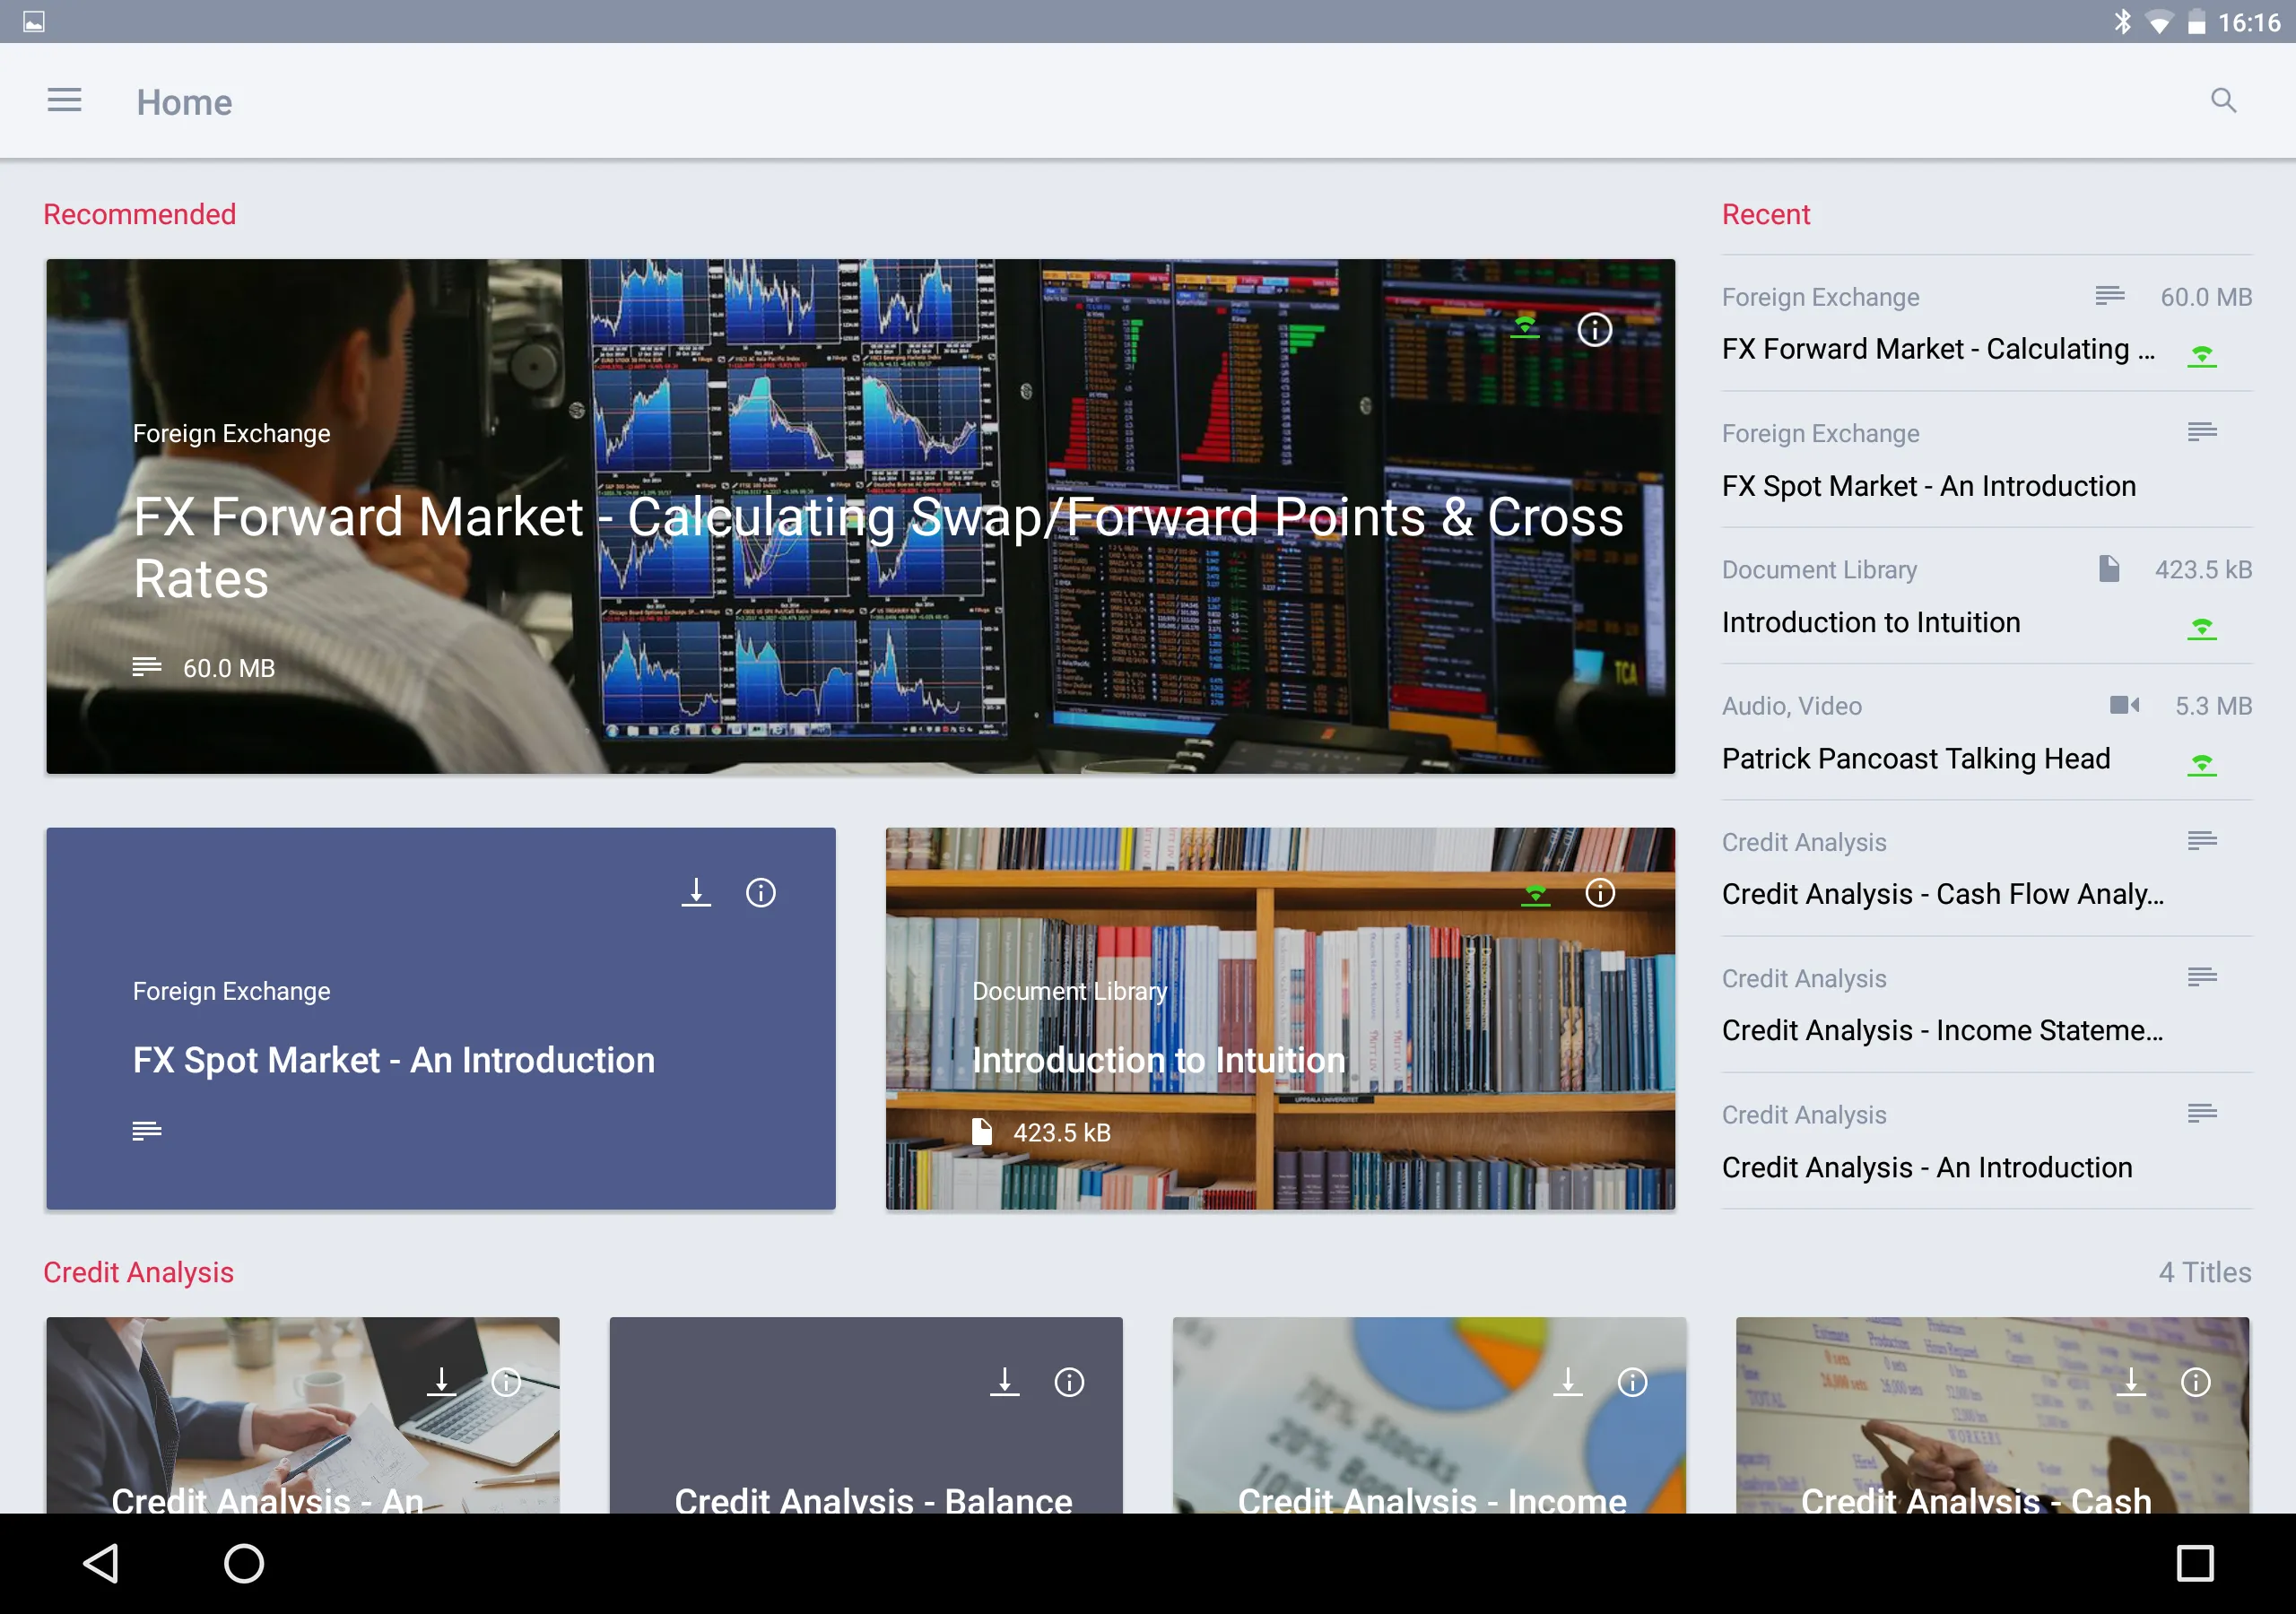Expand the Credit Analysis section showing 4 Titles
2296x1614 pixels.
pos(2205,1271)
